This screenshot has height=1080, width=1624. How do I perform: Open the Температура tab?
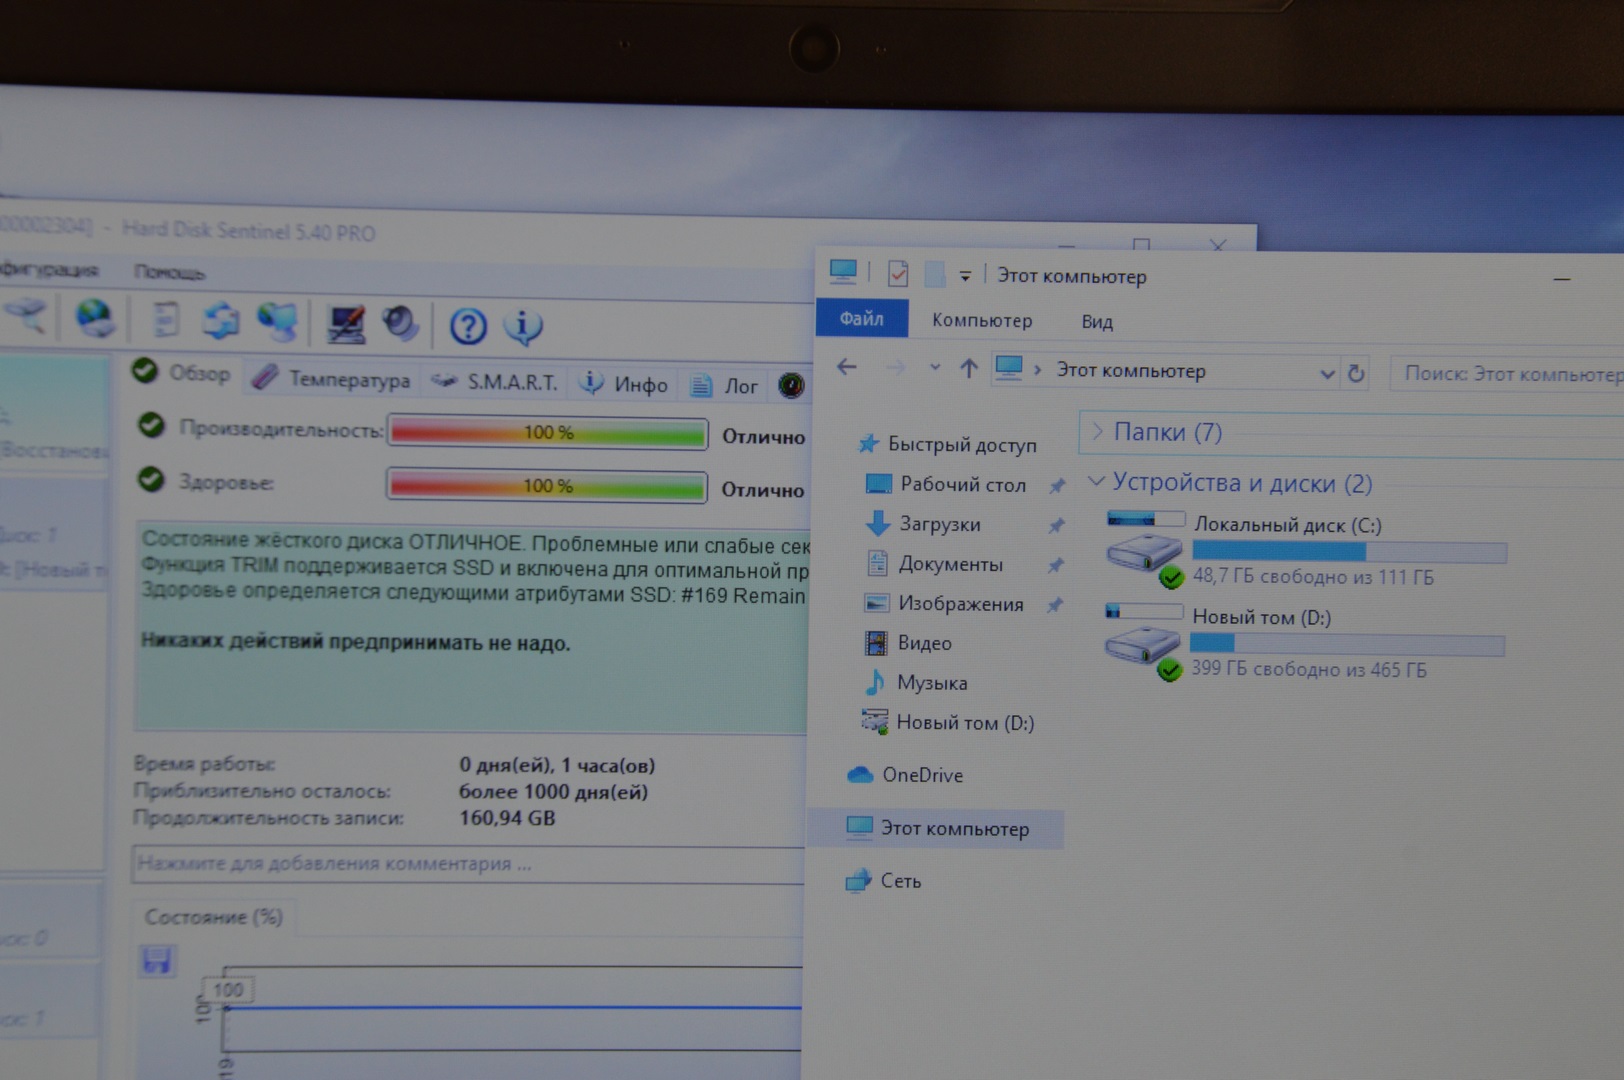coord(331,379)
